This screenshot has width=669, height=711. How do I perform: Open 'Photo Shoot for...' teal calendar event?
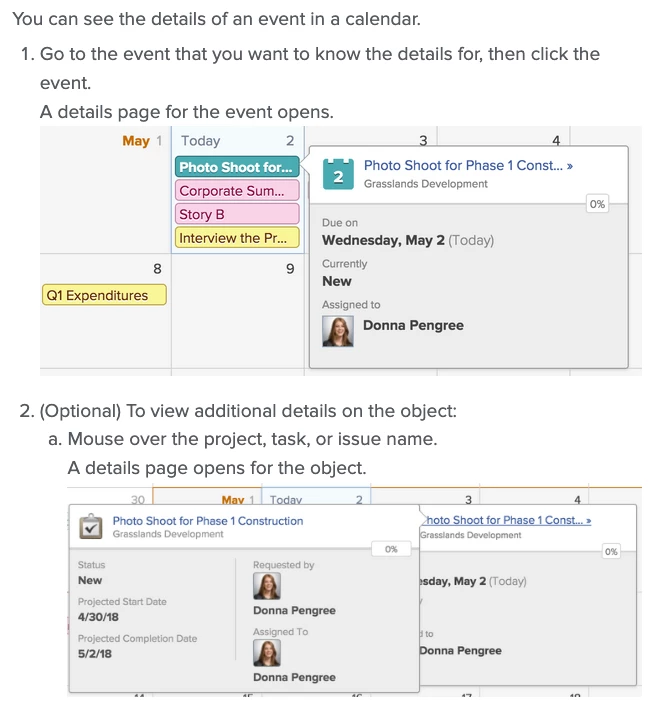coord(237,167)
